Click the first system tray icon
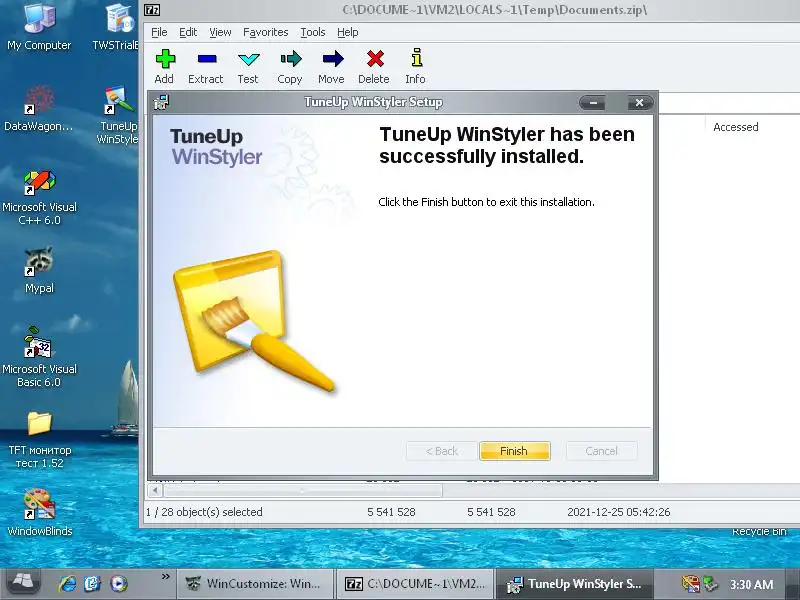 coord(690,584)
